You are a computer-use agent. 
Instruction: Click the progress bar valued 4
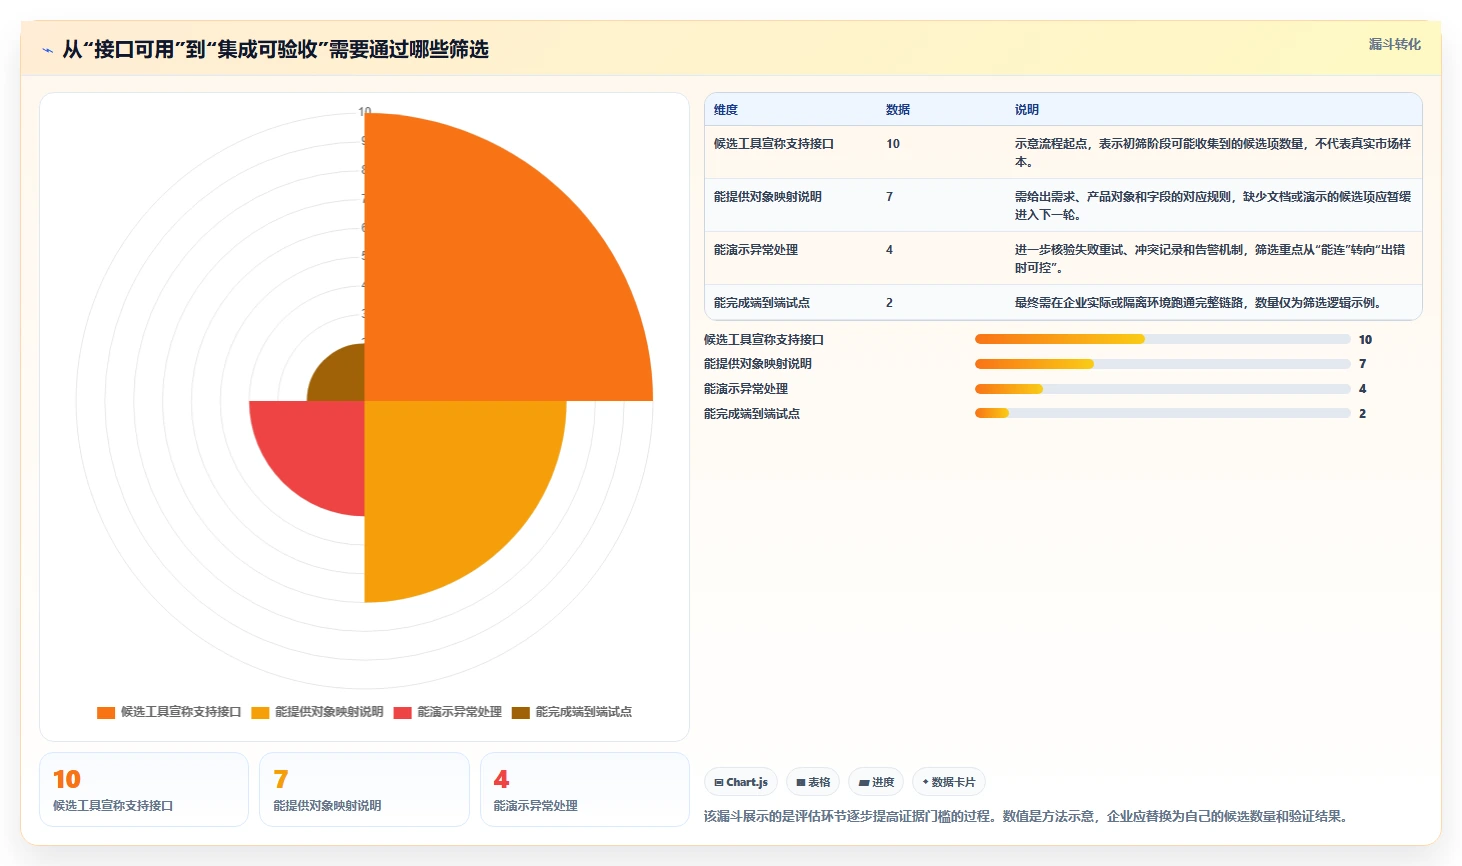[x=1163, y=389]
